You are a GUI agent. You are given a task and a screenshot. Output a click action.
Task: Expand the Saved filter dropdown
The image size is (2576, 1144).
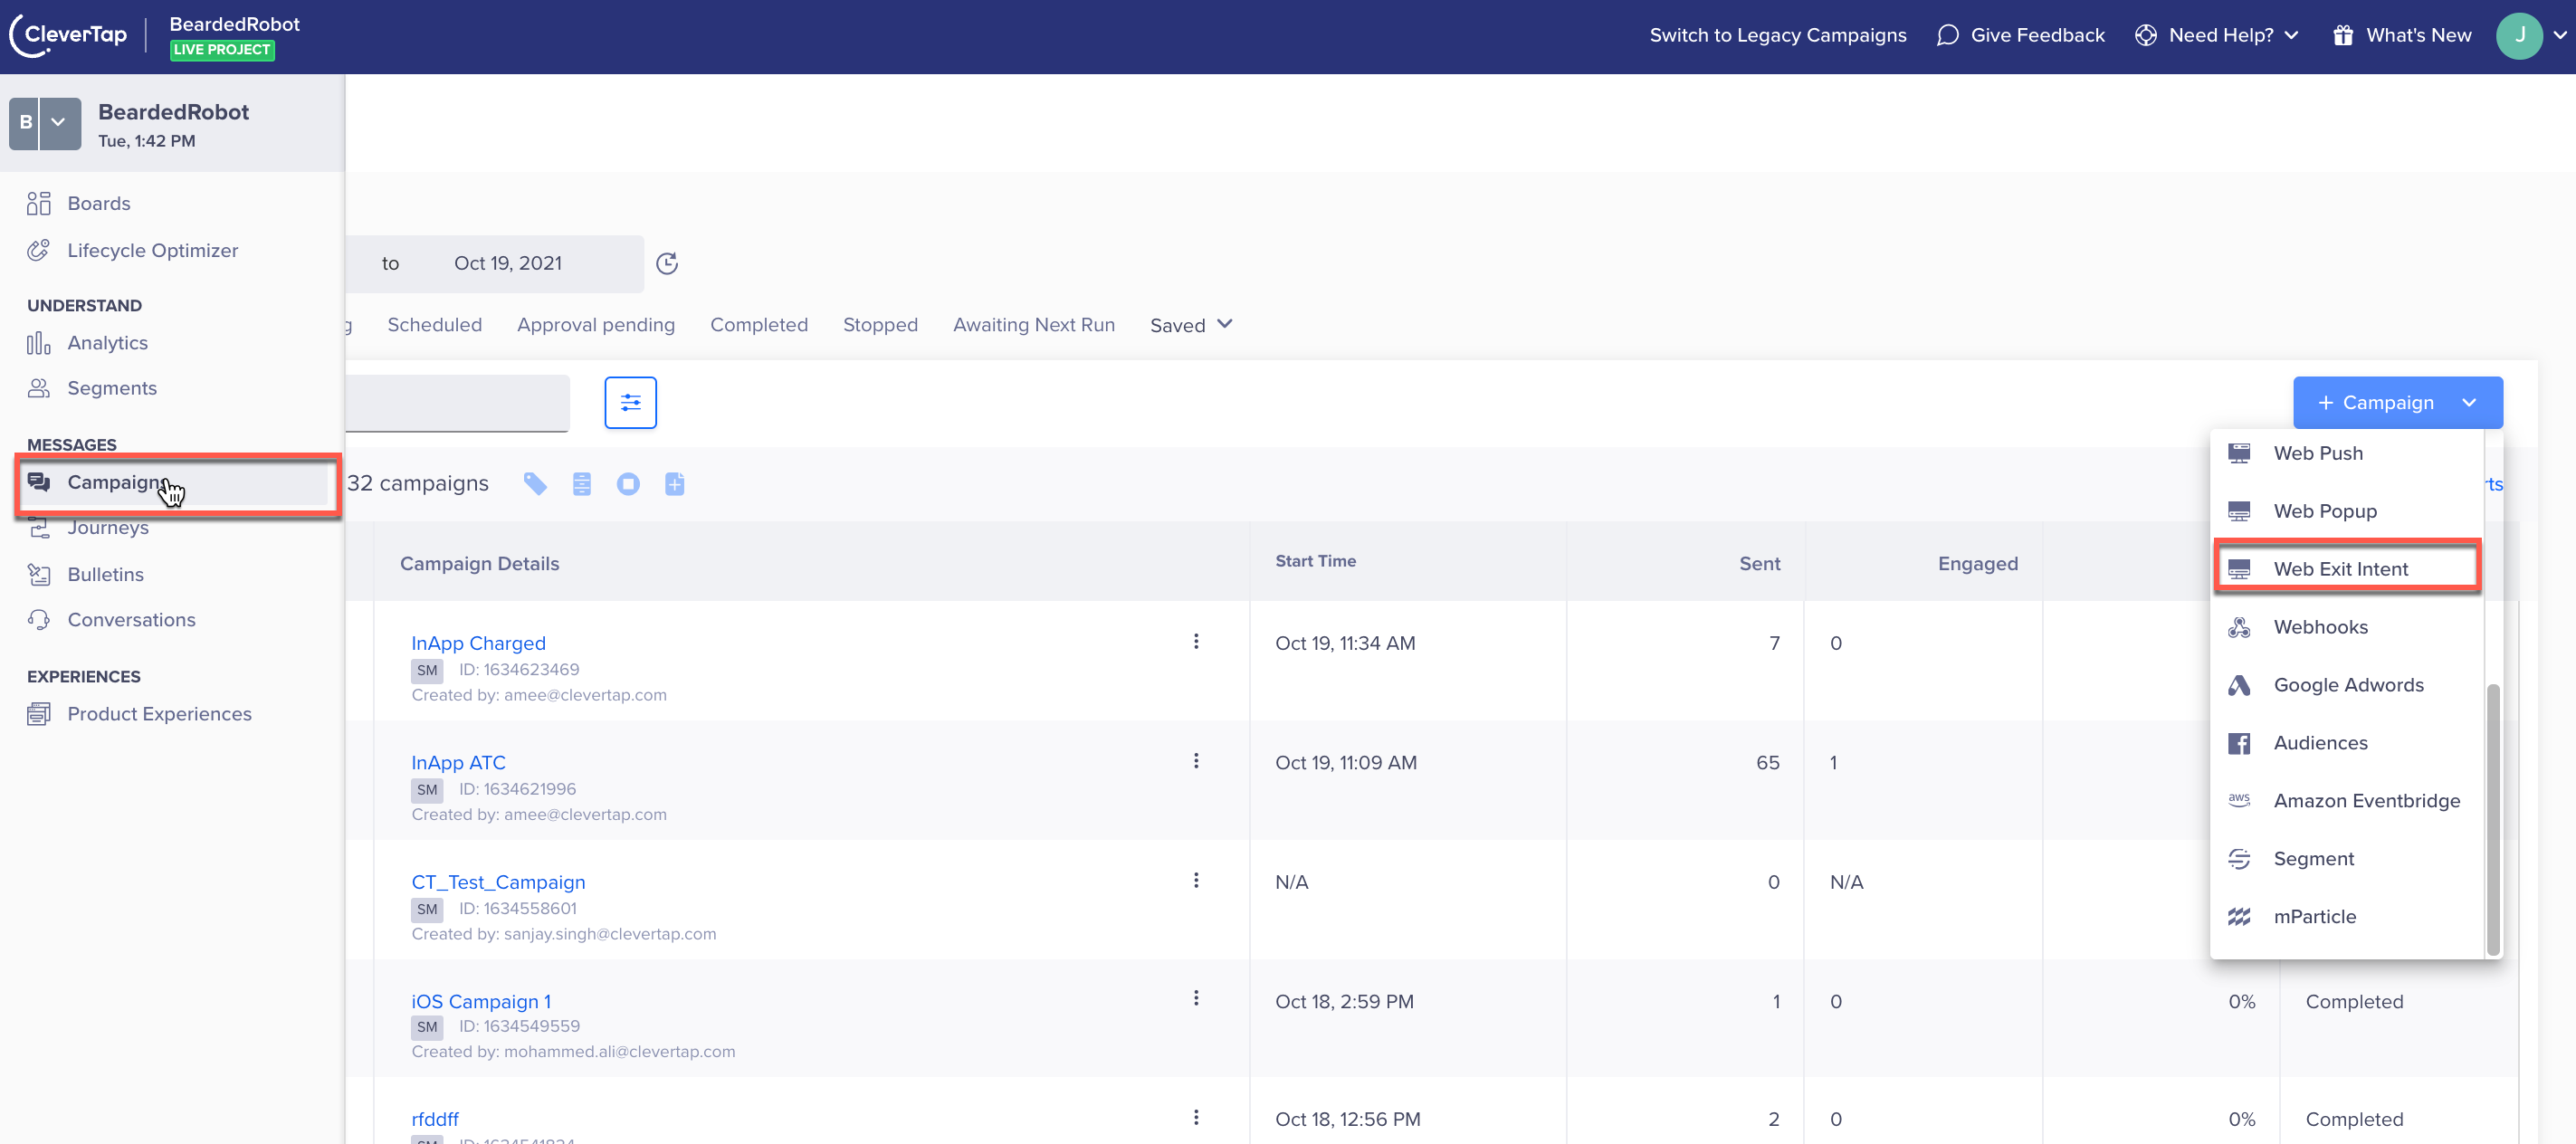point(1191,325)
